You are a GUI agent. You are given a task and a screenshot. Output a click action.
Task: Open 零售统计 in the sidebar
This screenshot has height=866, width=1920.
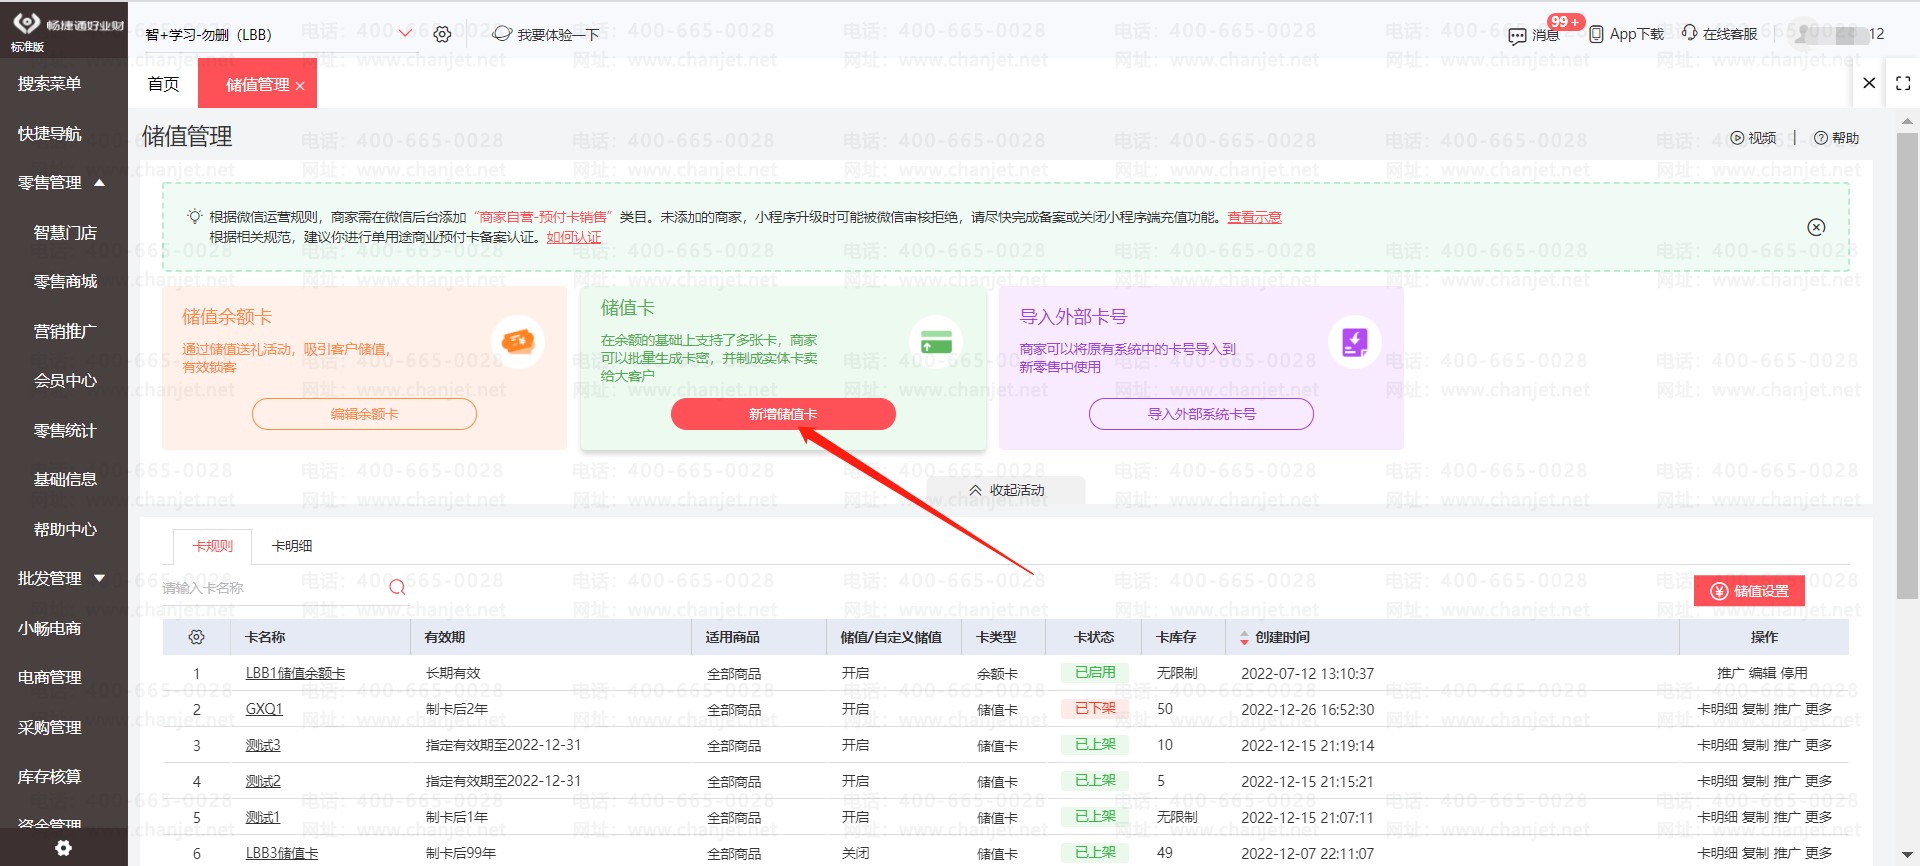64,431
